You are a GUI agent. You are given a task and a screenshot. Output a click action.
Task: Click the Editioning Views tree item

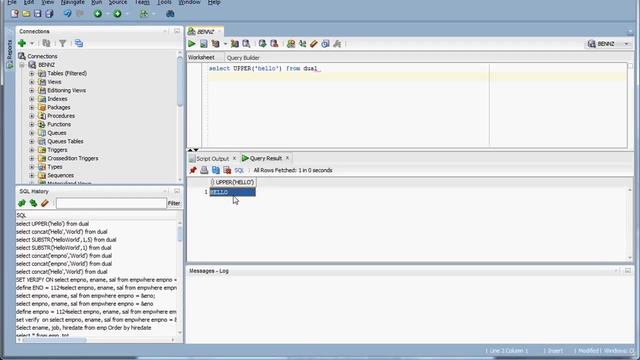tap(67, 91)
